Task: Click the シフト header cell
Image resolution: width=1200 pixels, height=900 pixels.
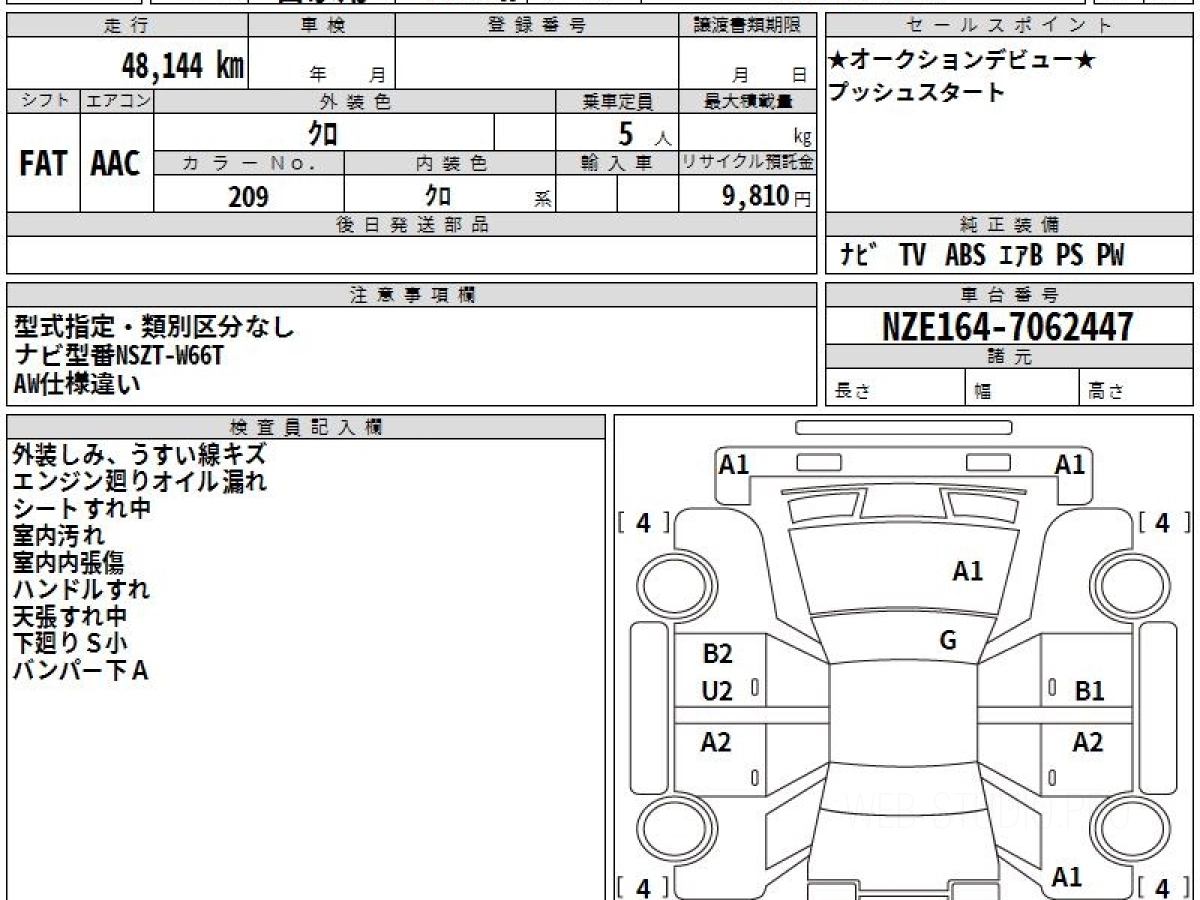Action: [x=43, y=101]
